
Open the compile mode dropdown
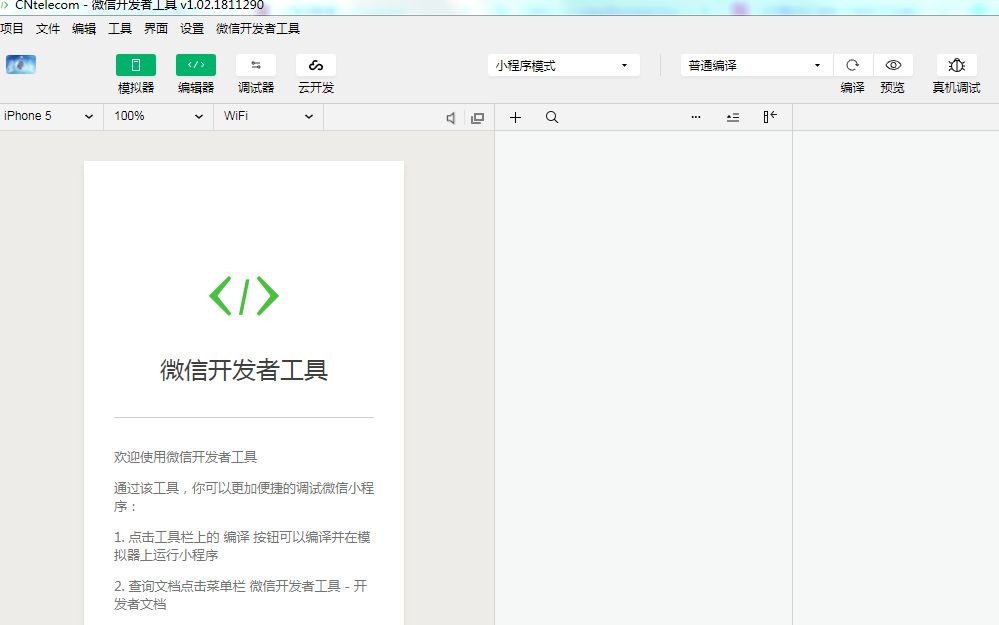click(756, 66)
